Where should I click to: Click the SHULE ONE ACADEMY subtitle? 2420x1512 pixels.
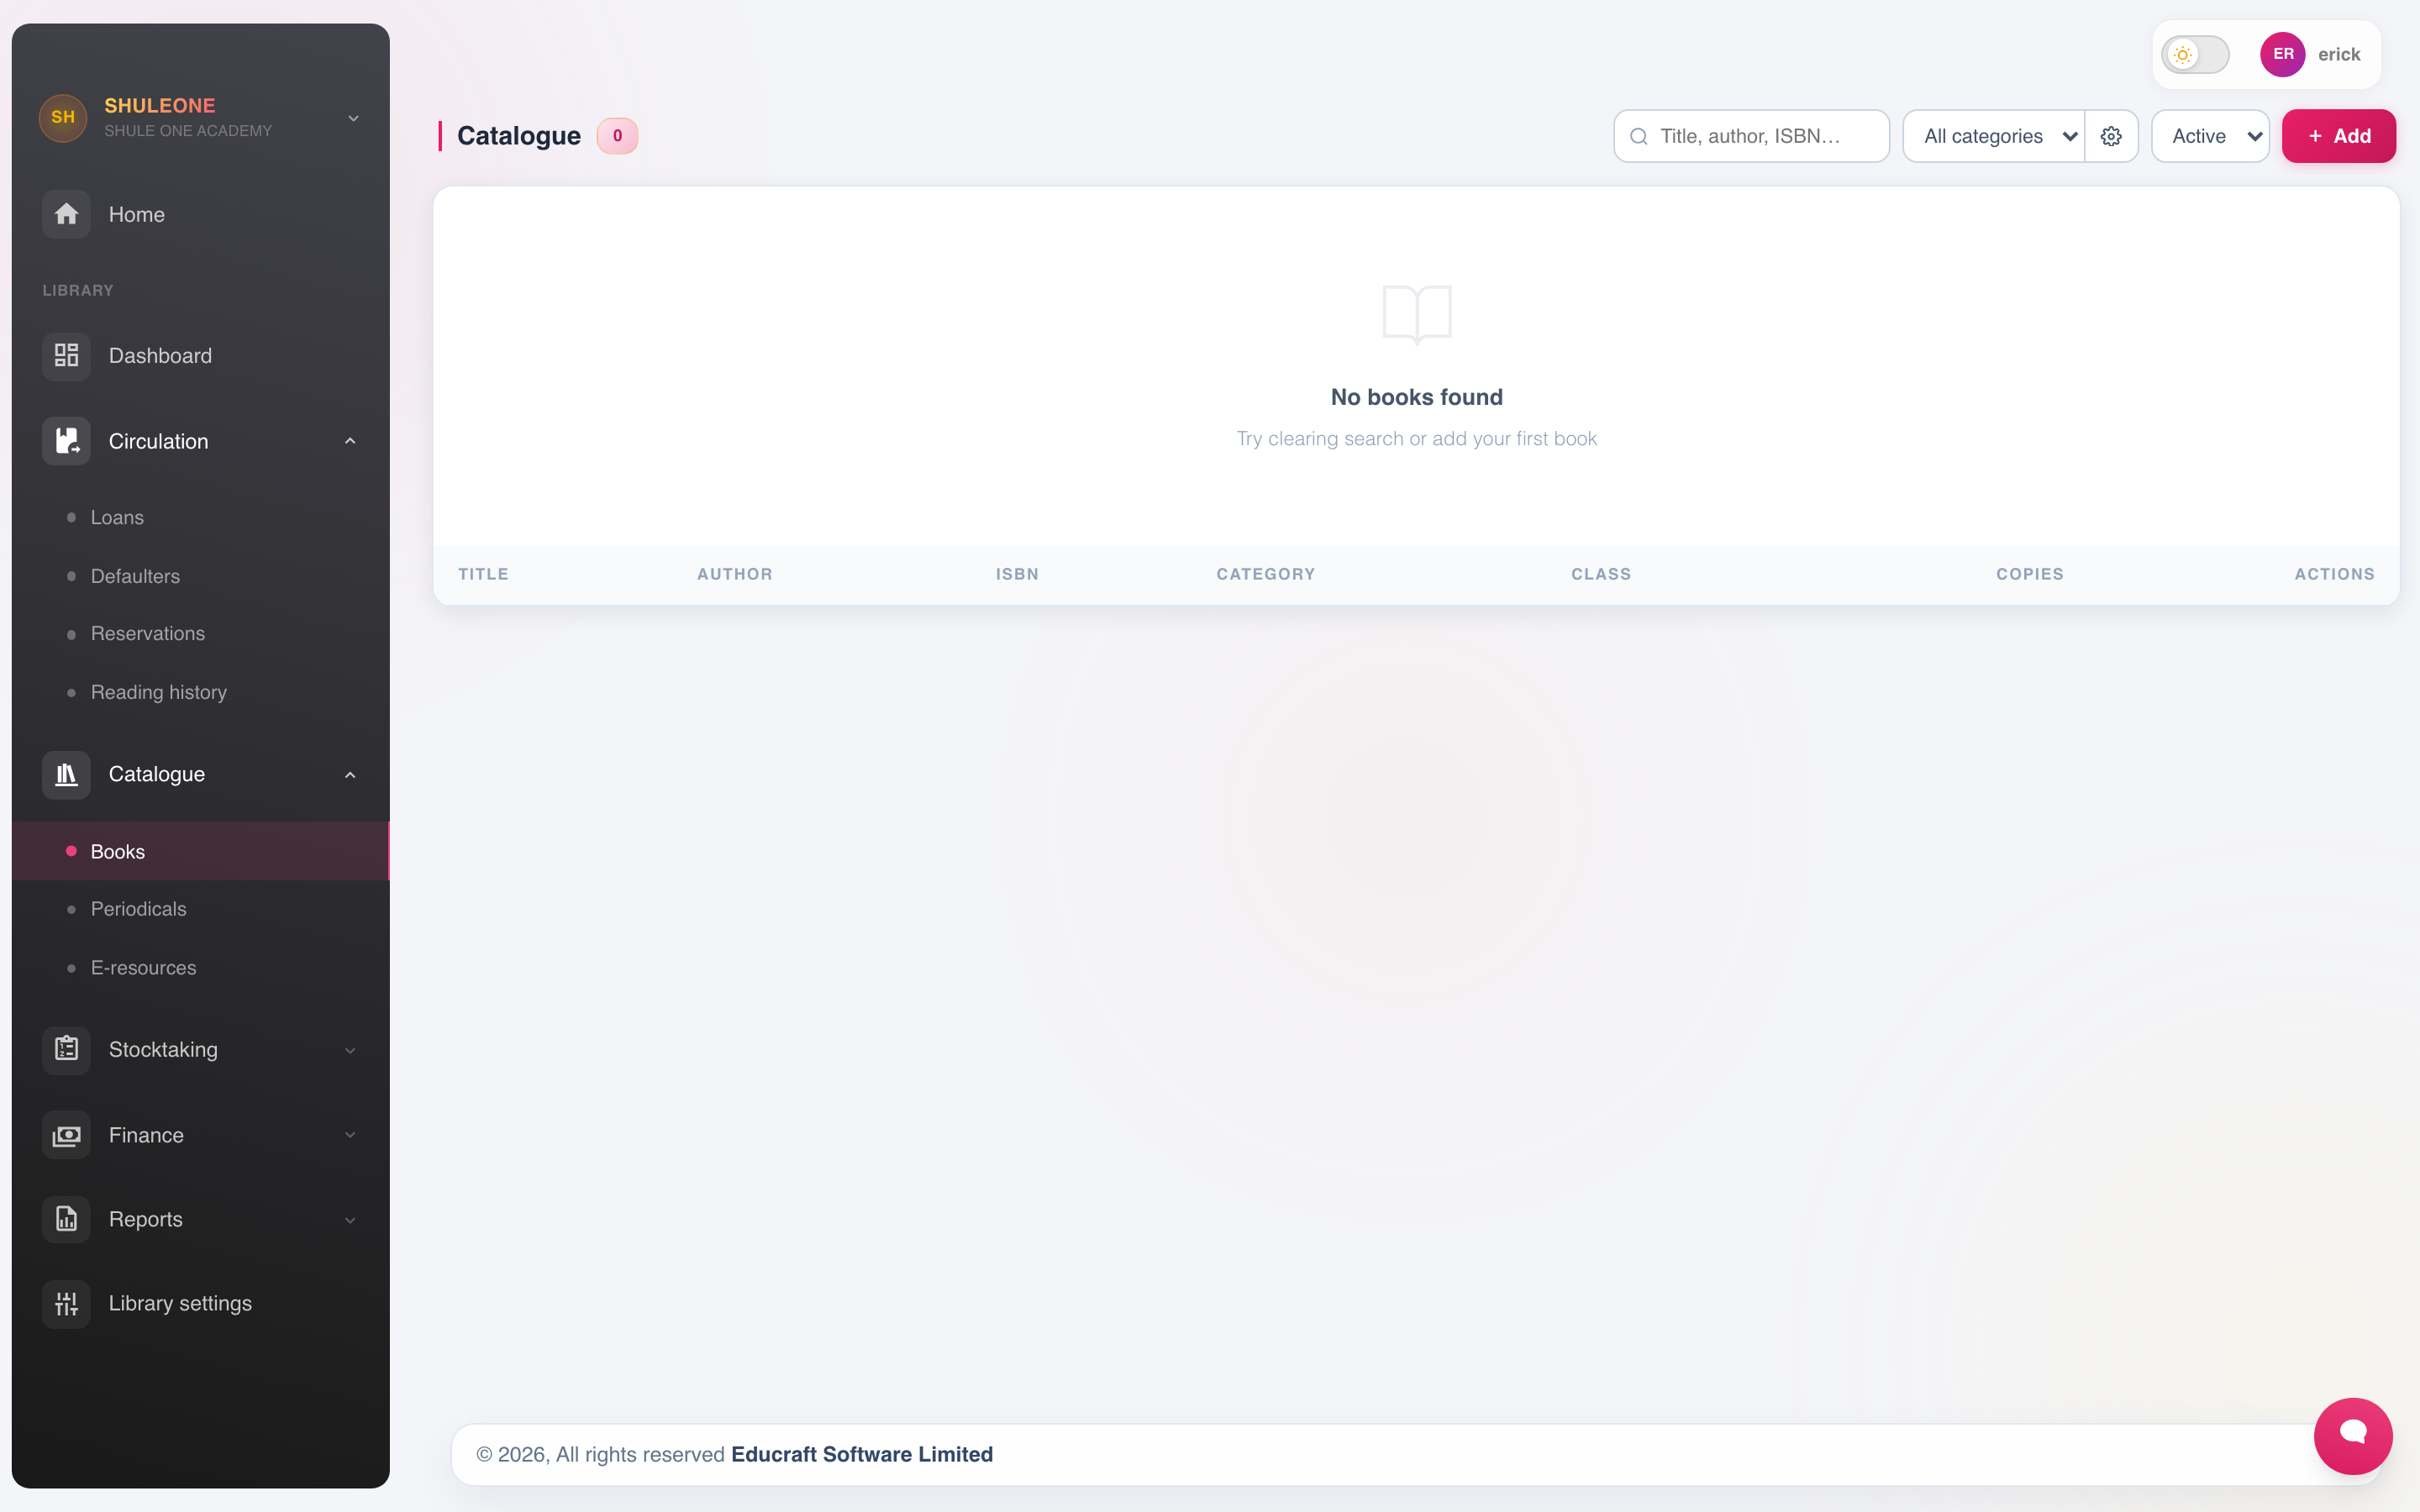click(x=188, y=131)
